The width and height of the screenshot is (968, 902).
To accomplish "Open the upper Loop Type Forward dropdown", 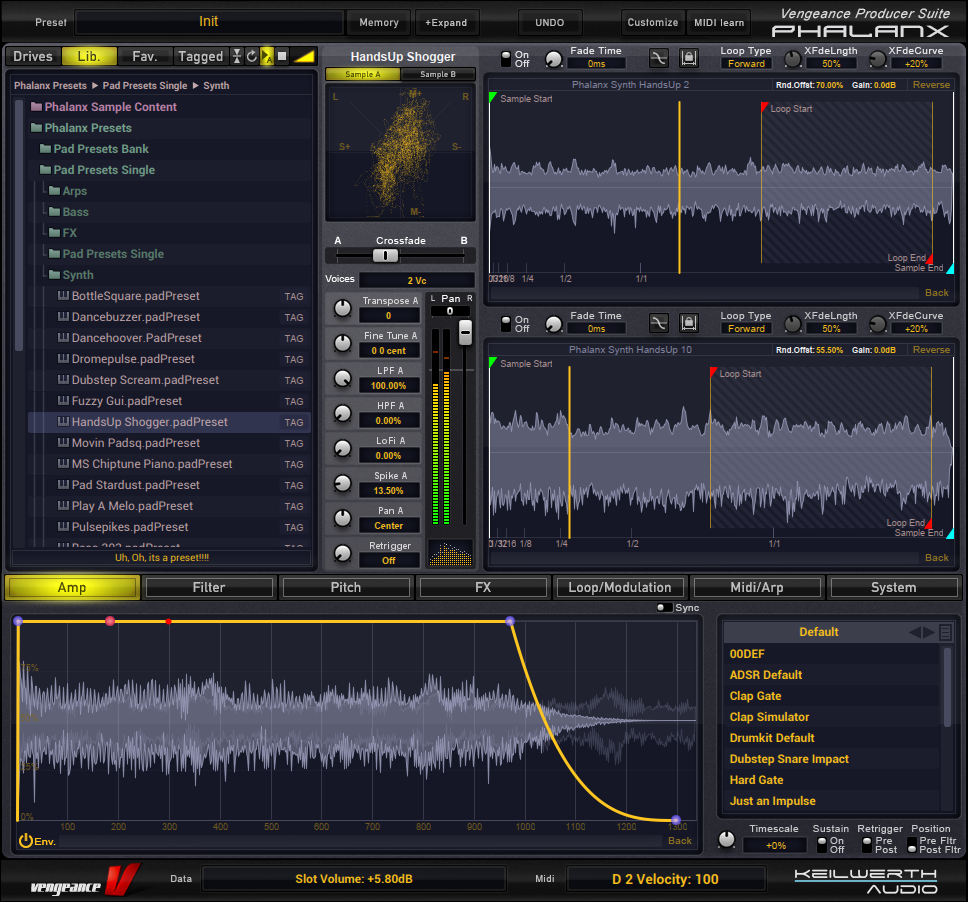I will pos(746,64).
